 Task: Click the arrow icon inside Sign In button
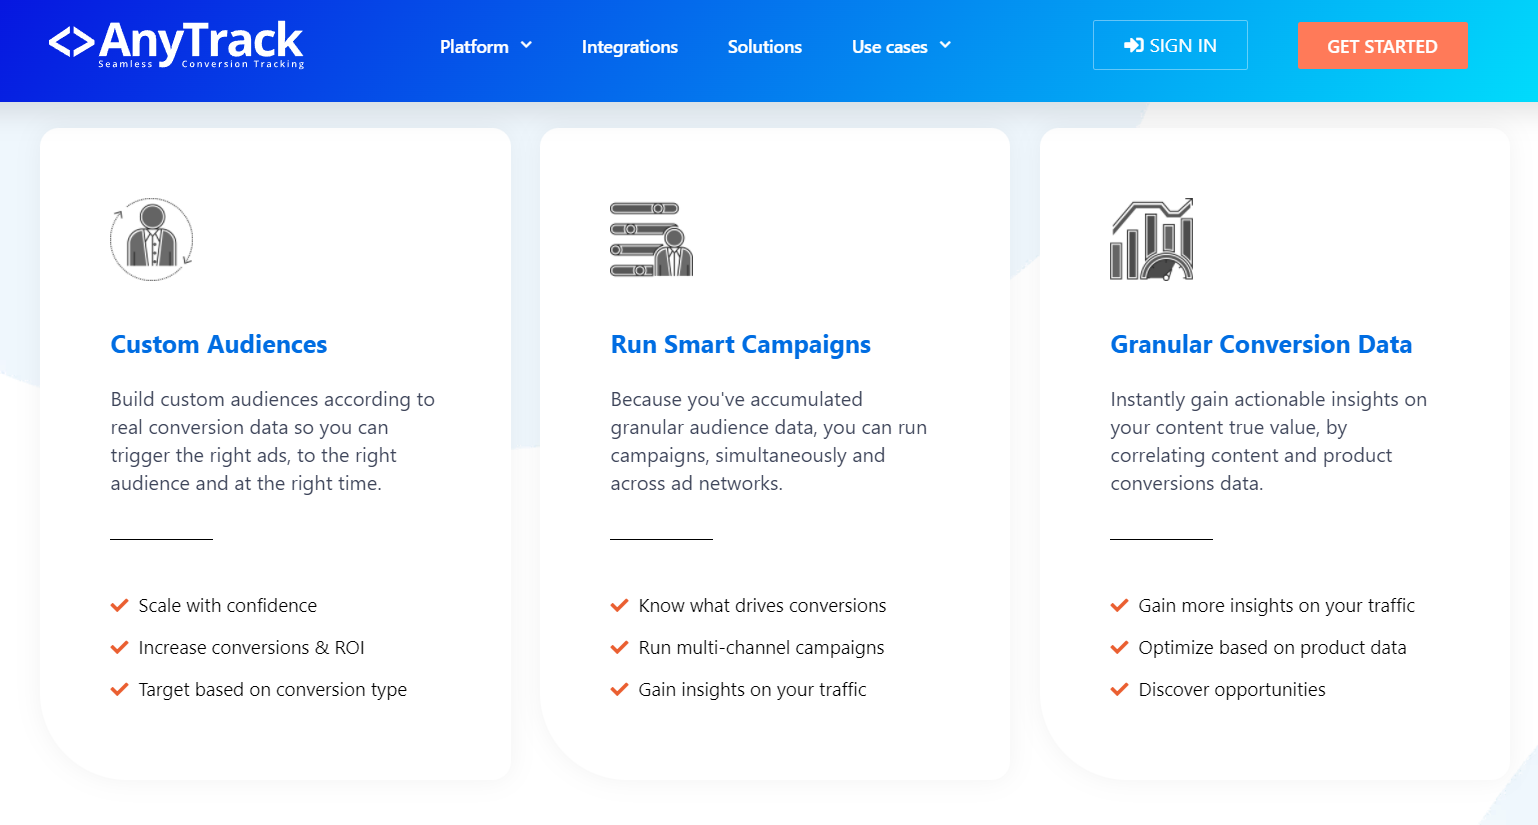tap(1134, 45)
